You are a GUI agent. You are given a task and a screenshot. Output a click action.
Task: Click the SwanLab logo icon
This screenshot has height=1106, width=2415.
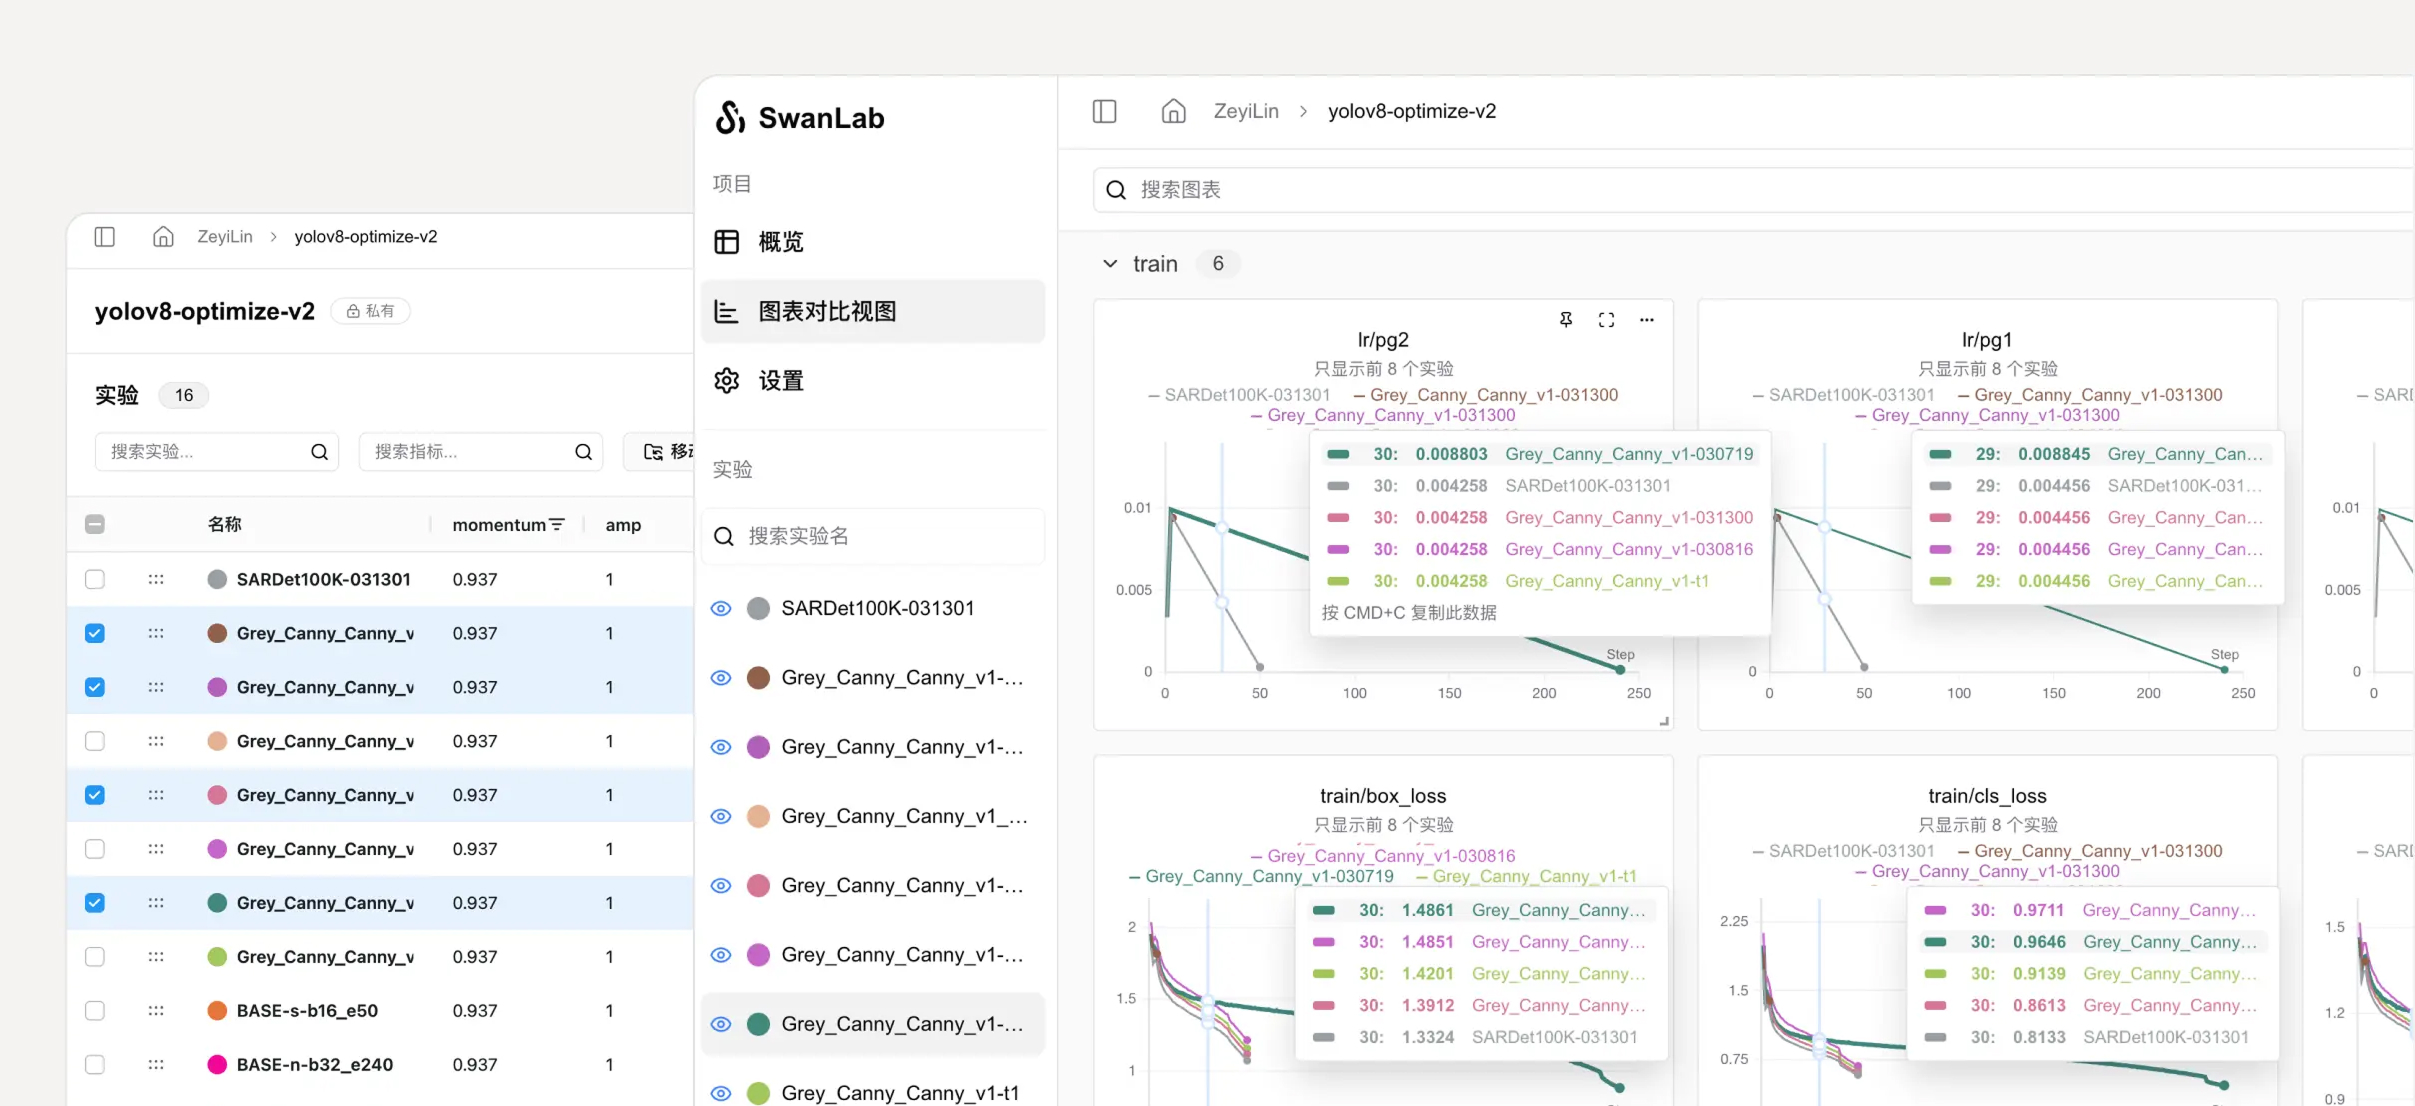(x=730, y=118)
